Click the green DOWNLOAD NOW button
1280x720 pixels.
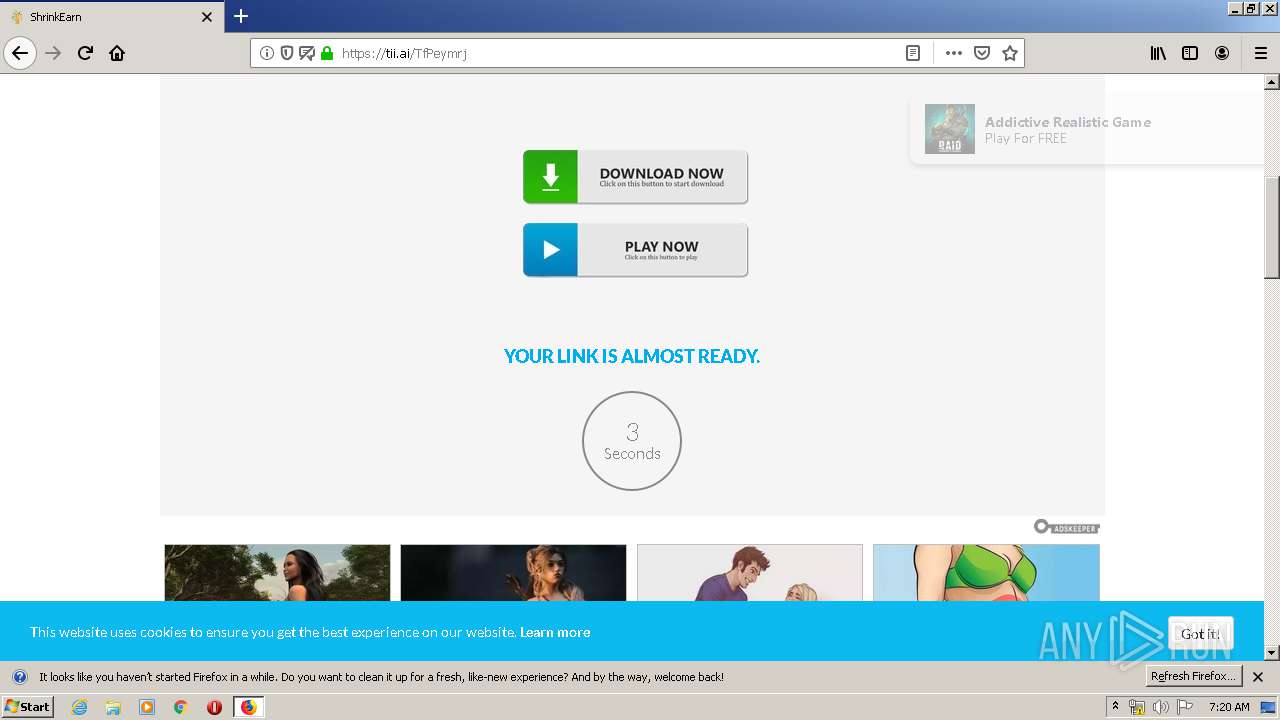pyautogui.click(x=635, y=177)
